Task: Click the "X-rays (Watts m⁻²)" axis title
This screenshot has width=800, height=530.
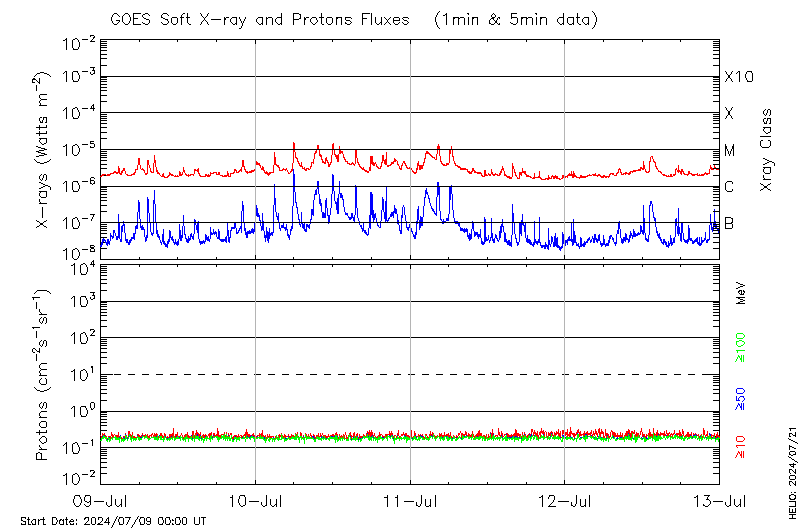Action: click(43, 150)
